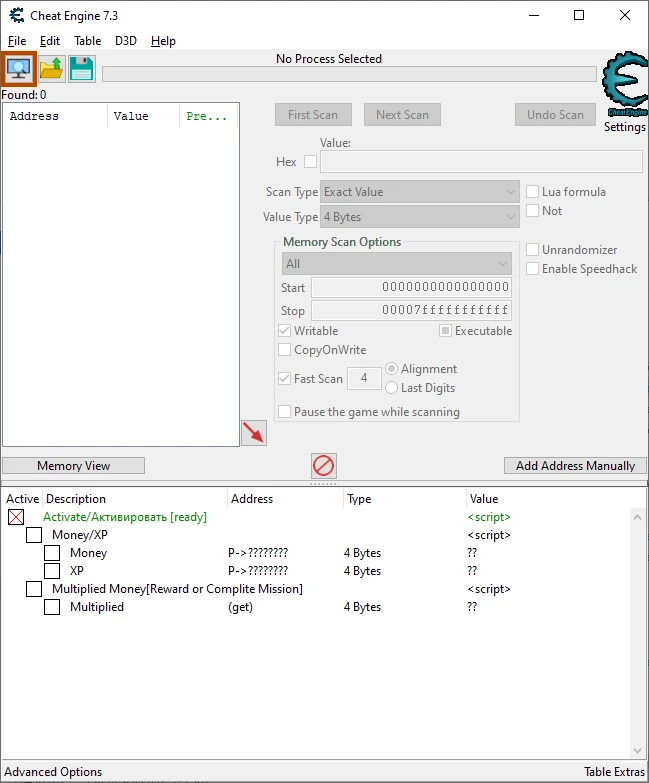
Task: Click the Start address field
Action: coord(411,287)
